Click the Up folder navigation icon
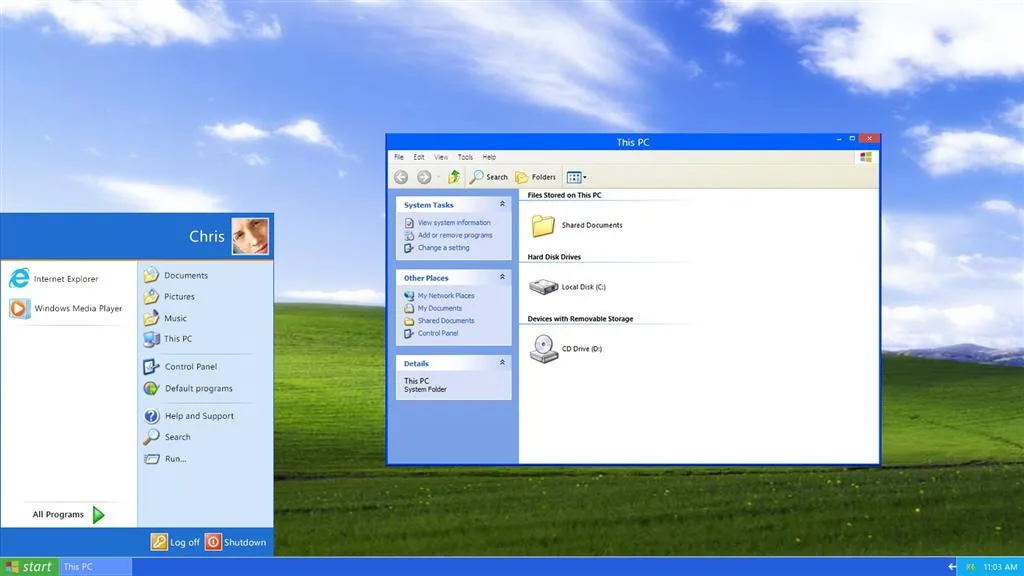 pyautogui.click(x=452, y=176)
